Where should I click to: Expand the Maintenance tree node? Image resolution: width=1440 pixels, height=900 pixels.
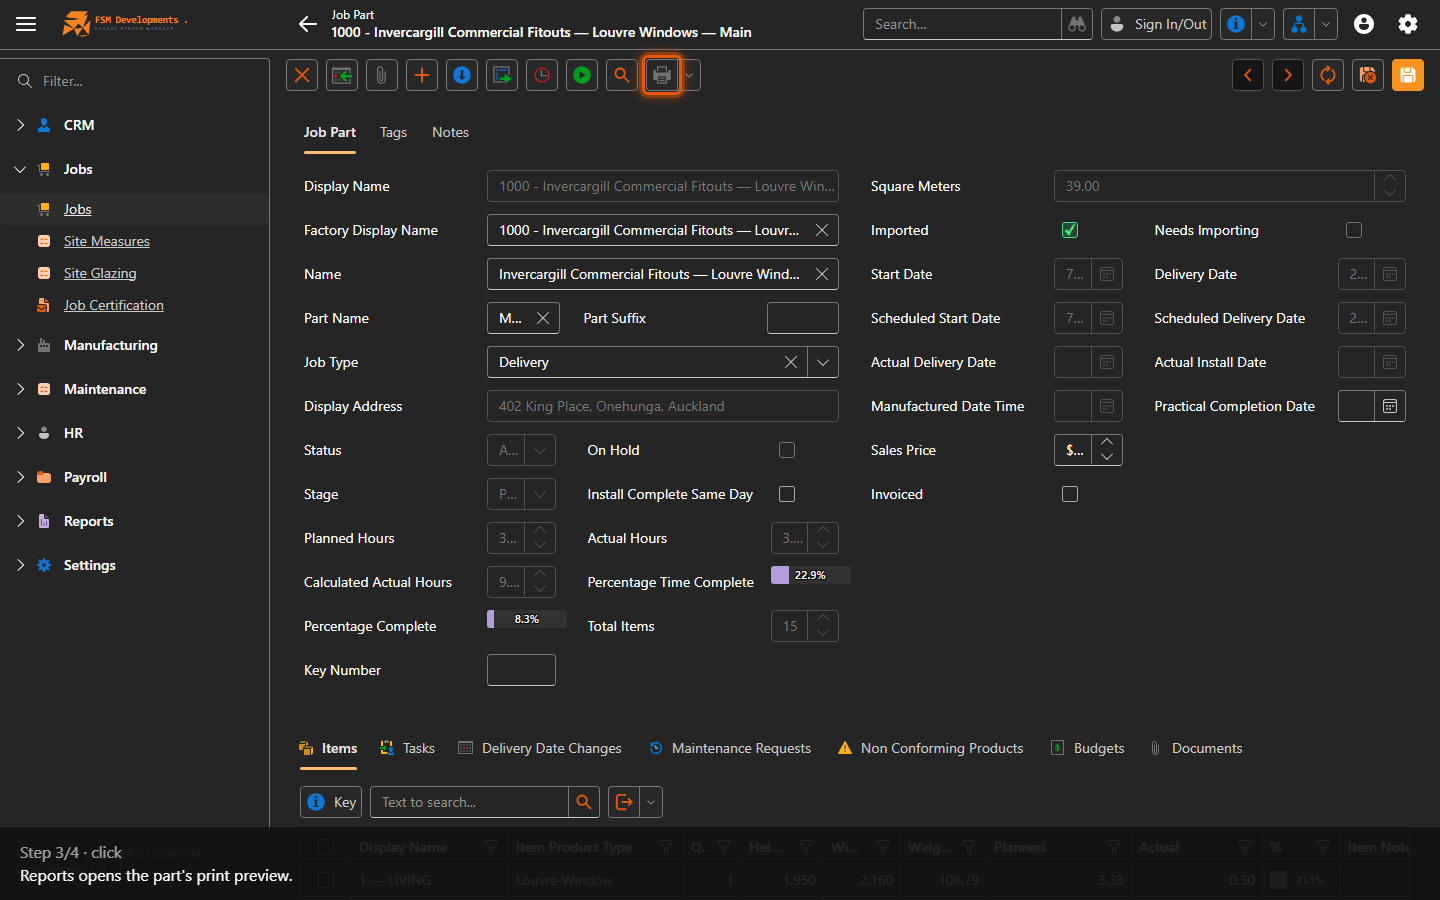[20, 389]
